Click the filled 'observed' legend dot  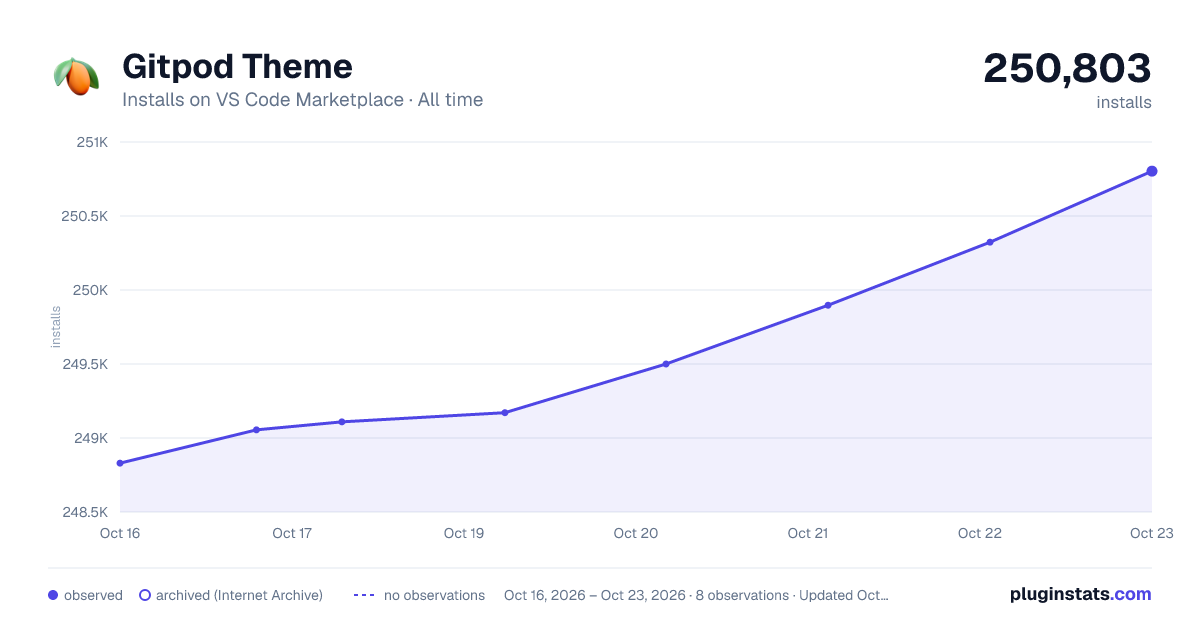coord(53,595)
